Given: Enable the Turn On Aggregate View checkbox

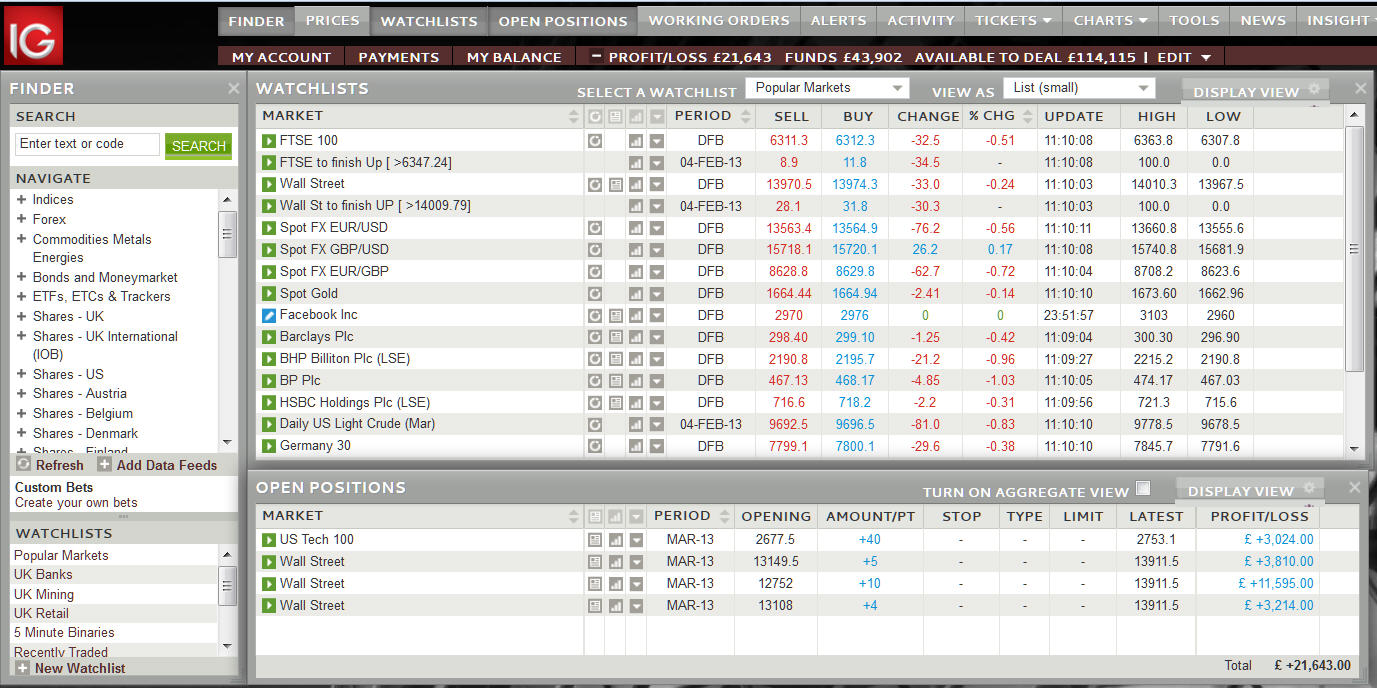Looking at the screenshot, I should (1143, 489).
